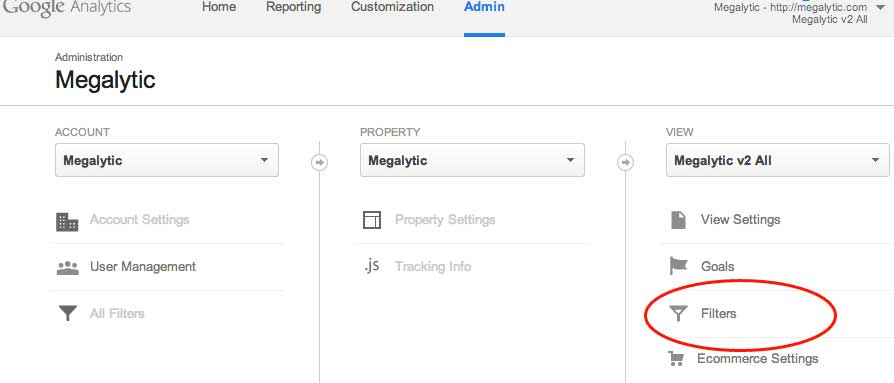894x383 pixels.
Task: Click the arrow connector between Account and Property
Action: (x=319, y=163)
